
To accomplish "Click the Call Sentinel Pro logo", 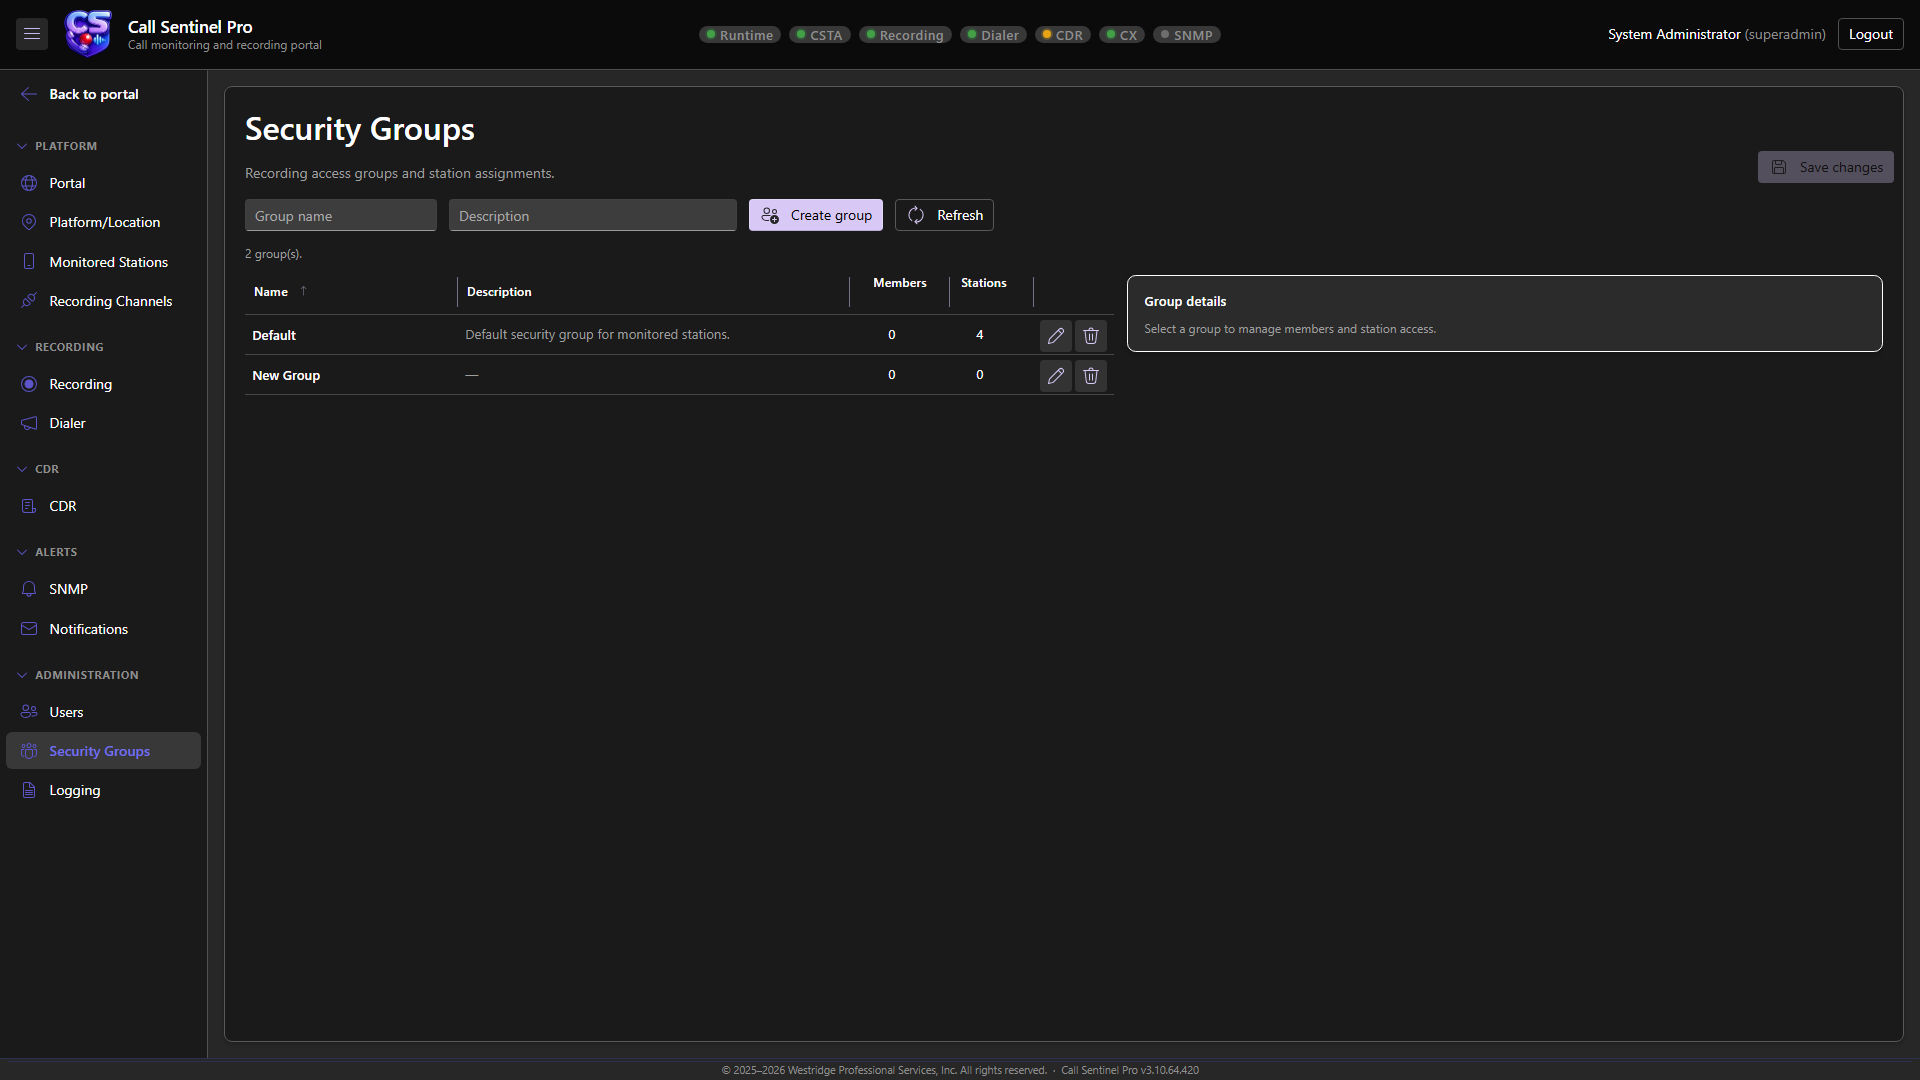I will coord(88,34).
